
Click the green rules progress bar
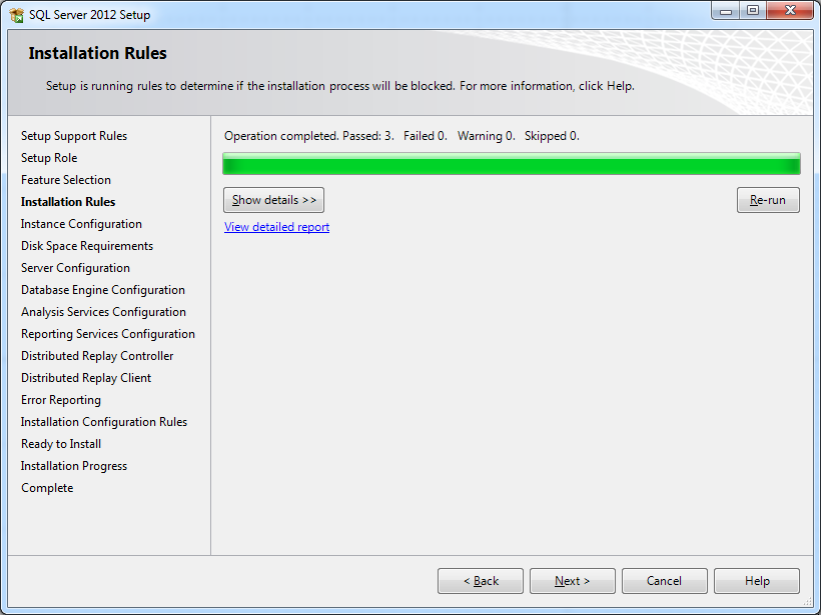pyautogui.click(x=512, y=164)
